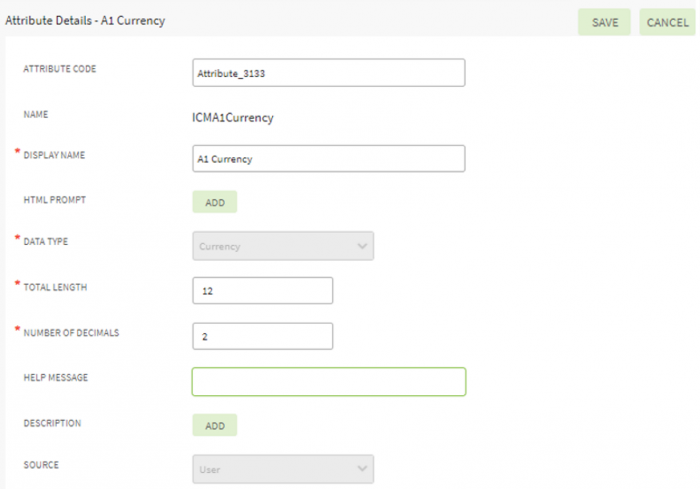Click the SAVE button
Viewport: 700px width, 489px height.
[604, 22]
